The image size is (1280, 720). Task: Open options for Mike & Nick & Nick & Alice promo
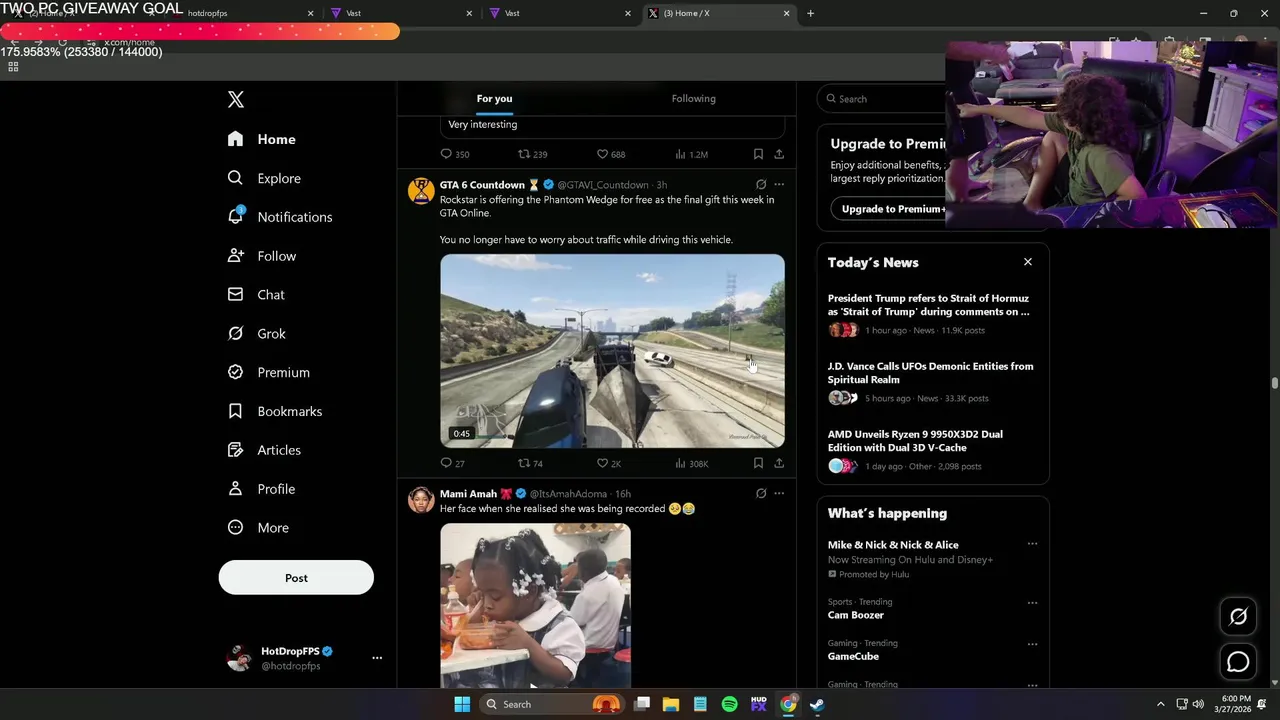point(1032,545)
